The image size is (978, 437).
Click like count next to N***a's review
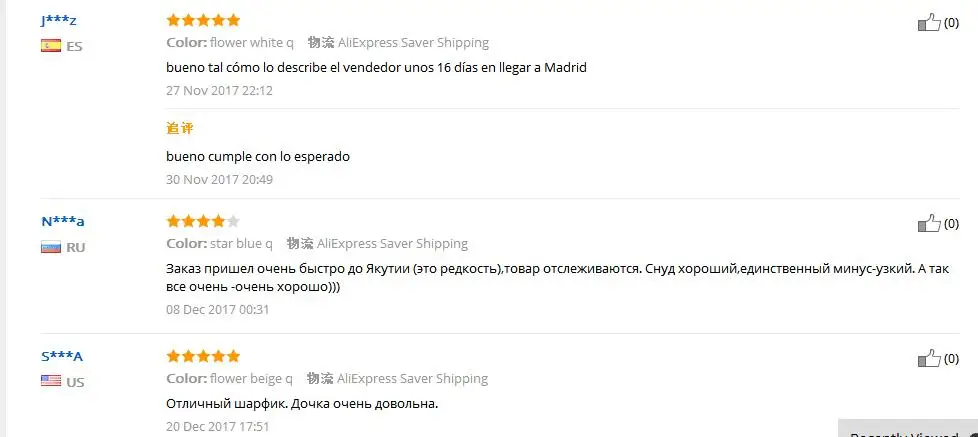(x=951, y=224)
